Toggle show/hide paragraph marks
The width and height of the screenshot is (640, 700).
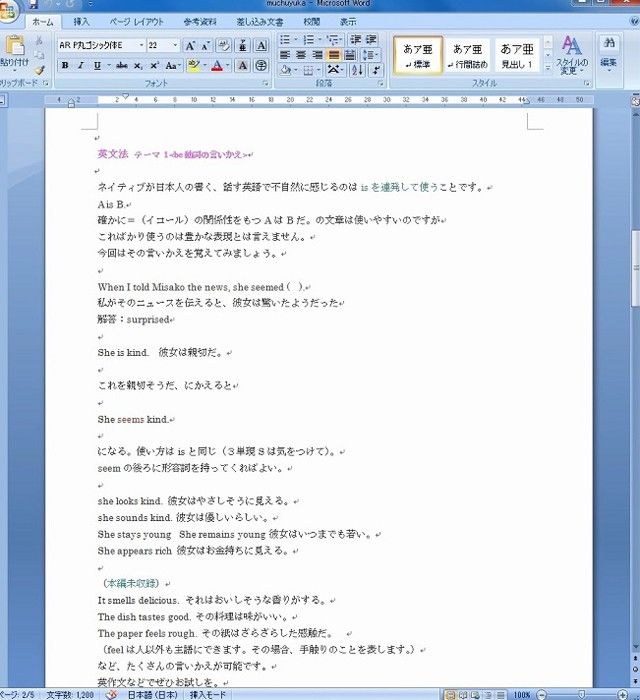(x=376, y=70)
